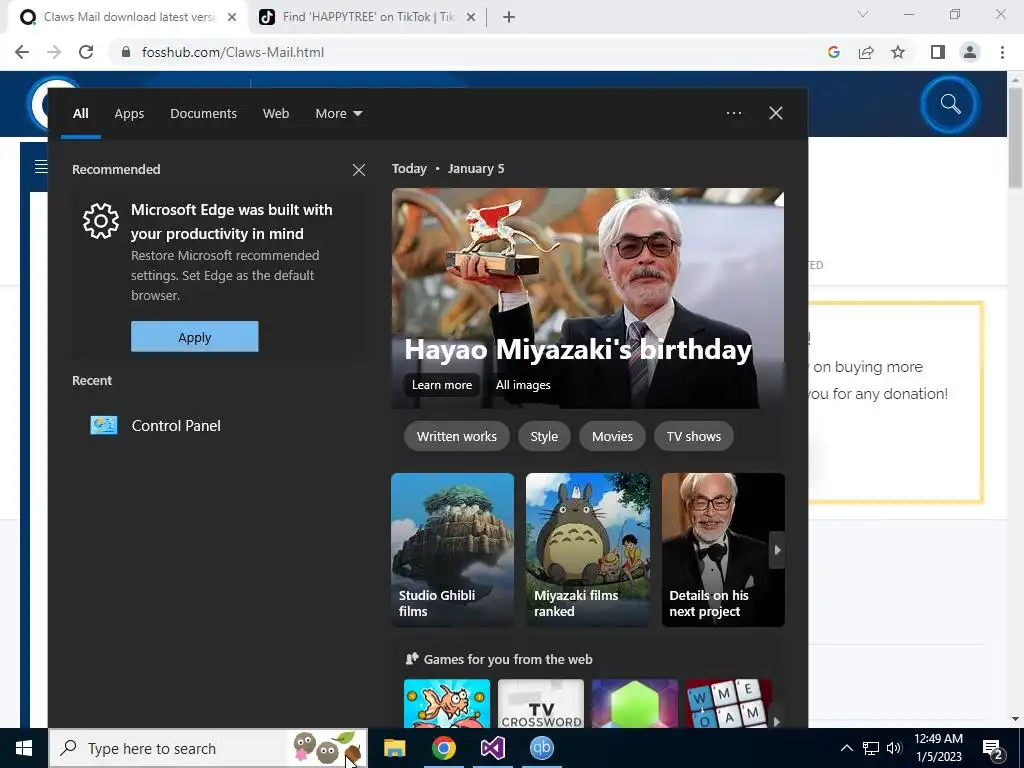Switch to the Apps search tab
The height and width of the screenshot is (768, 1024).
(129, 114)
